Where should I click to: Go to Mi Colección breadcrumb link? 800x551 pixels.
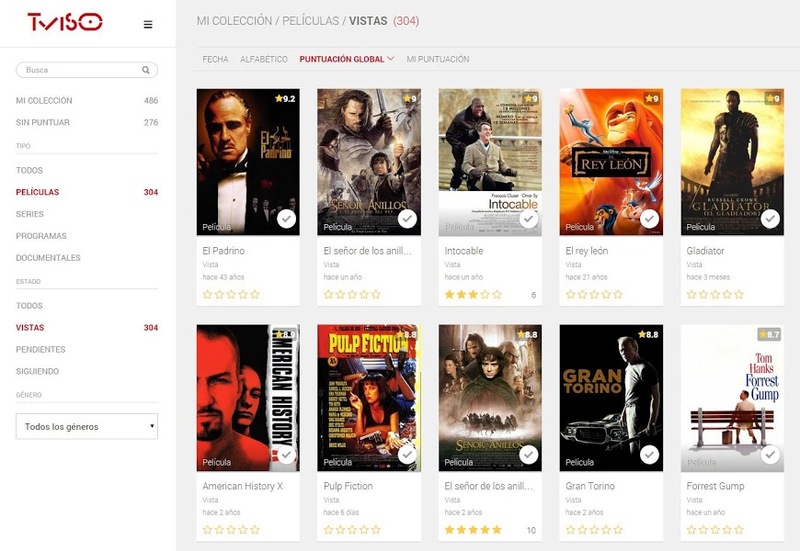pos(234,21)
